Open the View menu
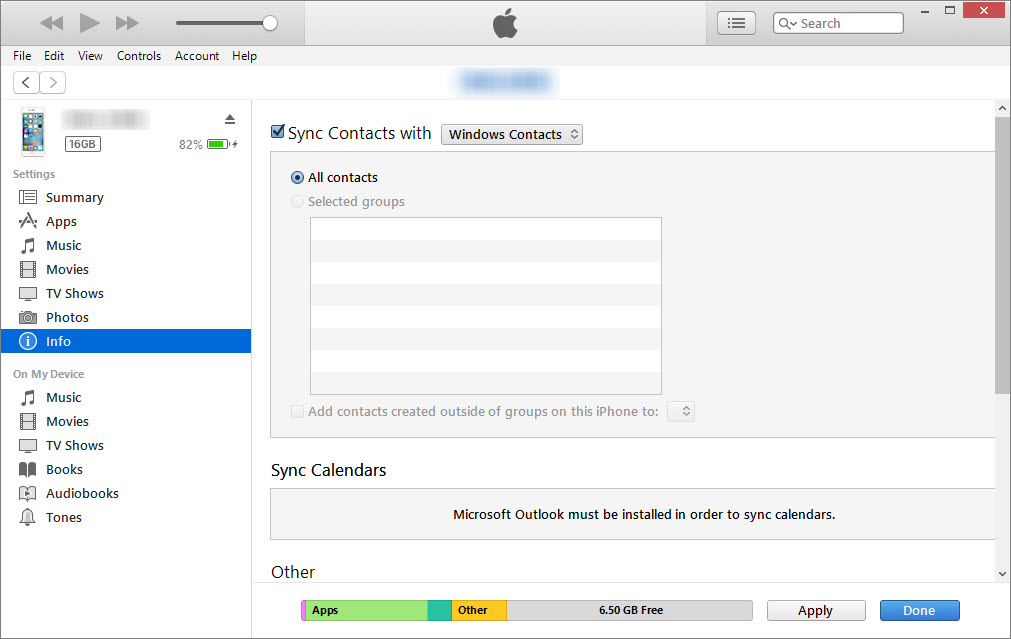Screen dimensions: 1011x639 pos(90,56)
